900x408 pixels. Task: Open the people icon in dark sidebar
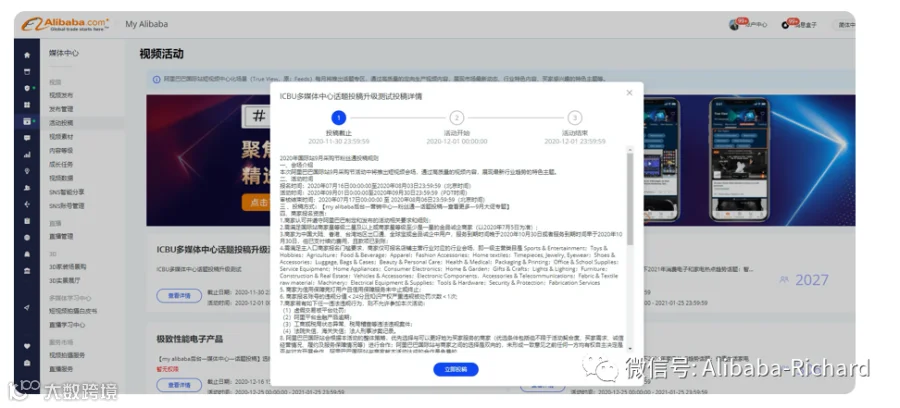coord(27,188)
